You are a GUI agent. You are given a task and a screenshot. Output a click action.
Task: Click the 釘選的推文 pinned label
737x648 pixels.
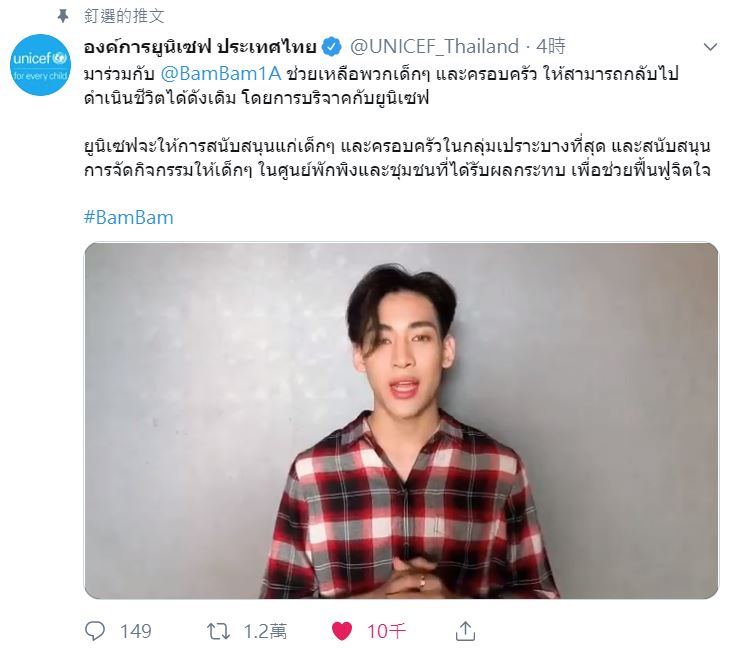[x=124, y=16]
